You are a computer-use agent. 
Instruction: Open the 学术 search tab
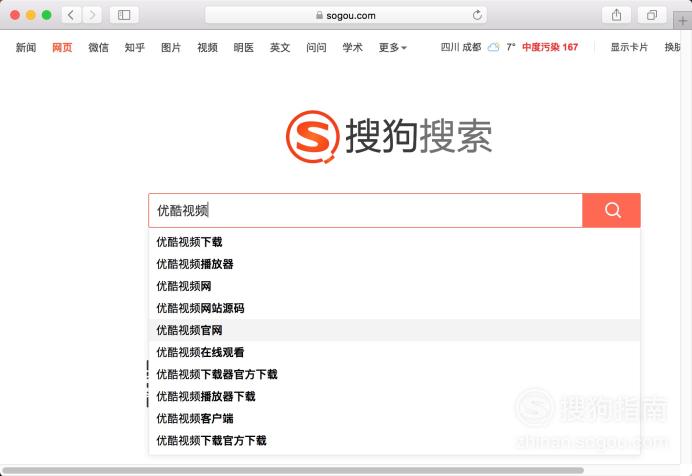click(353, 47)
